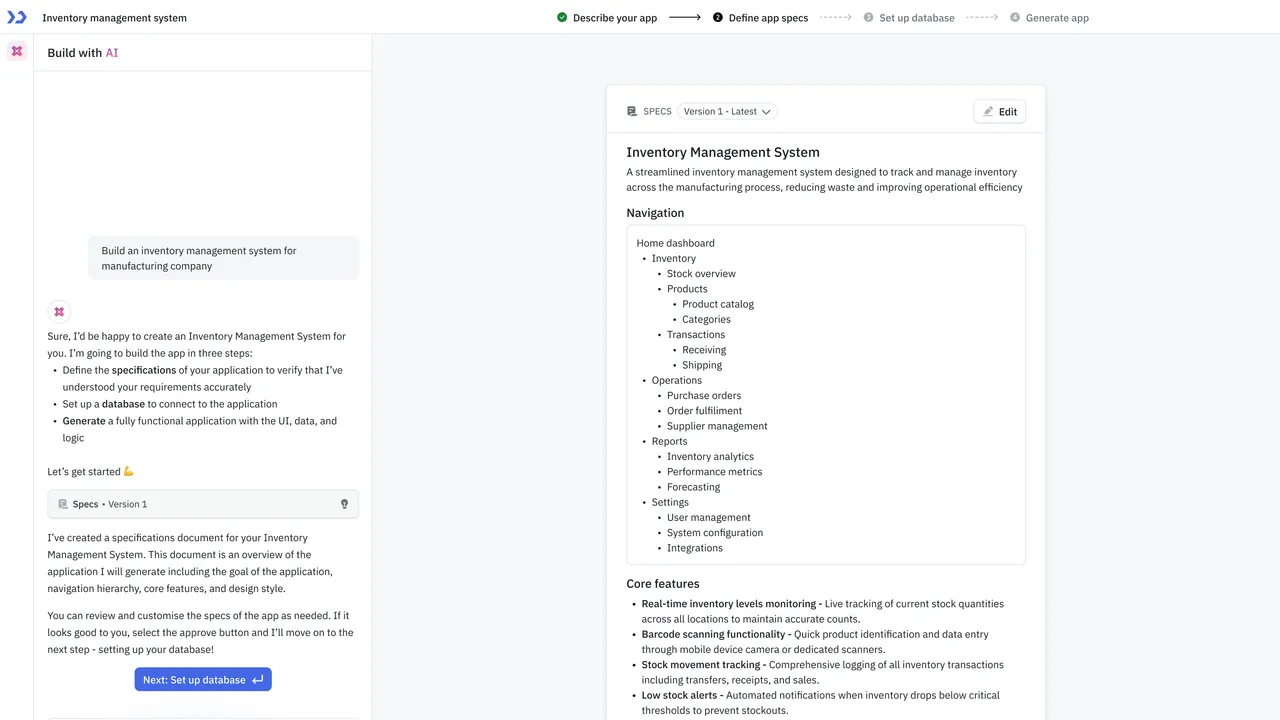The width and height of the screenshot is (1280, 720).
Task: Open the AI builder sidebar icon
Action: click(x=17, y=51)
